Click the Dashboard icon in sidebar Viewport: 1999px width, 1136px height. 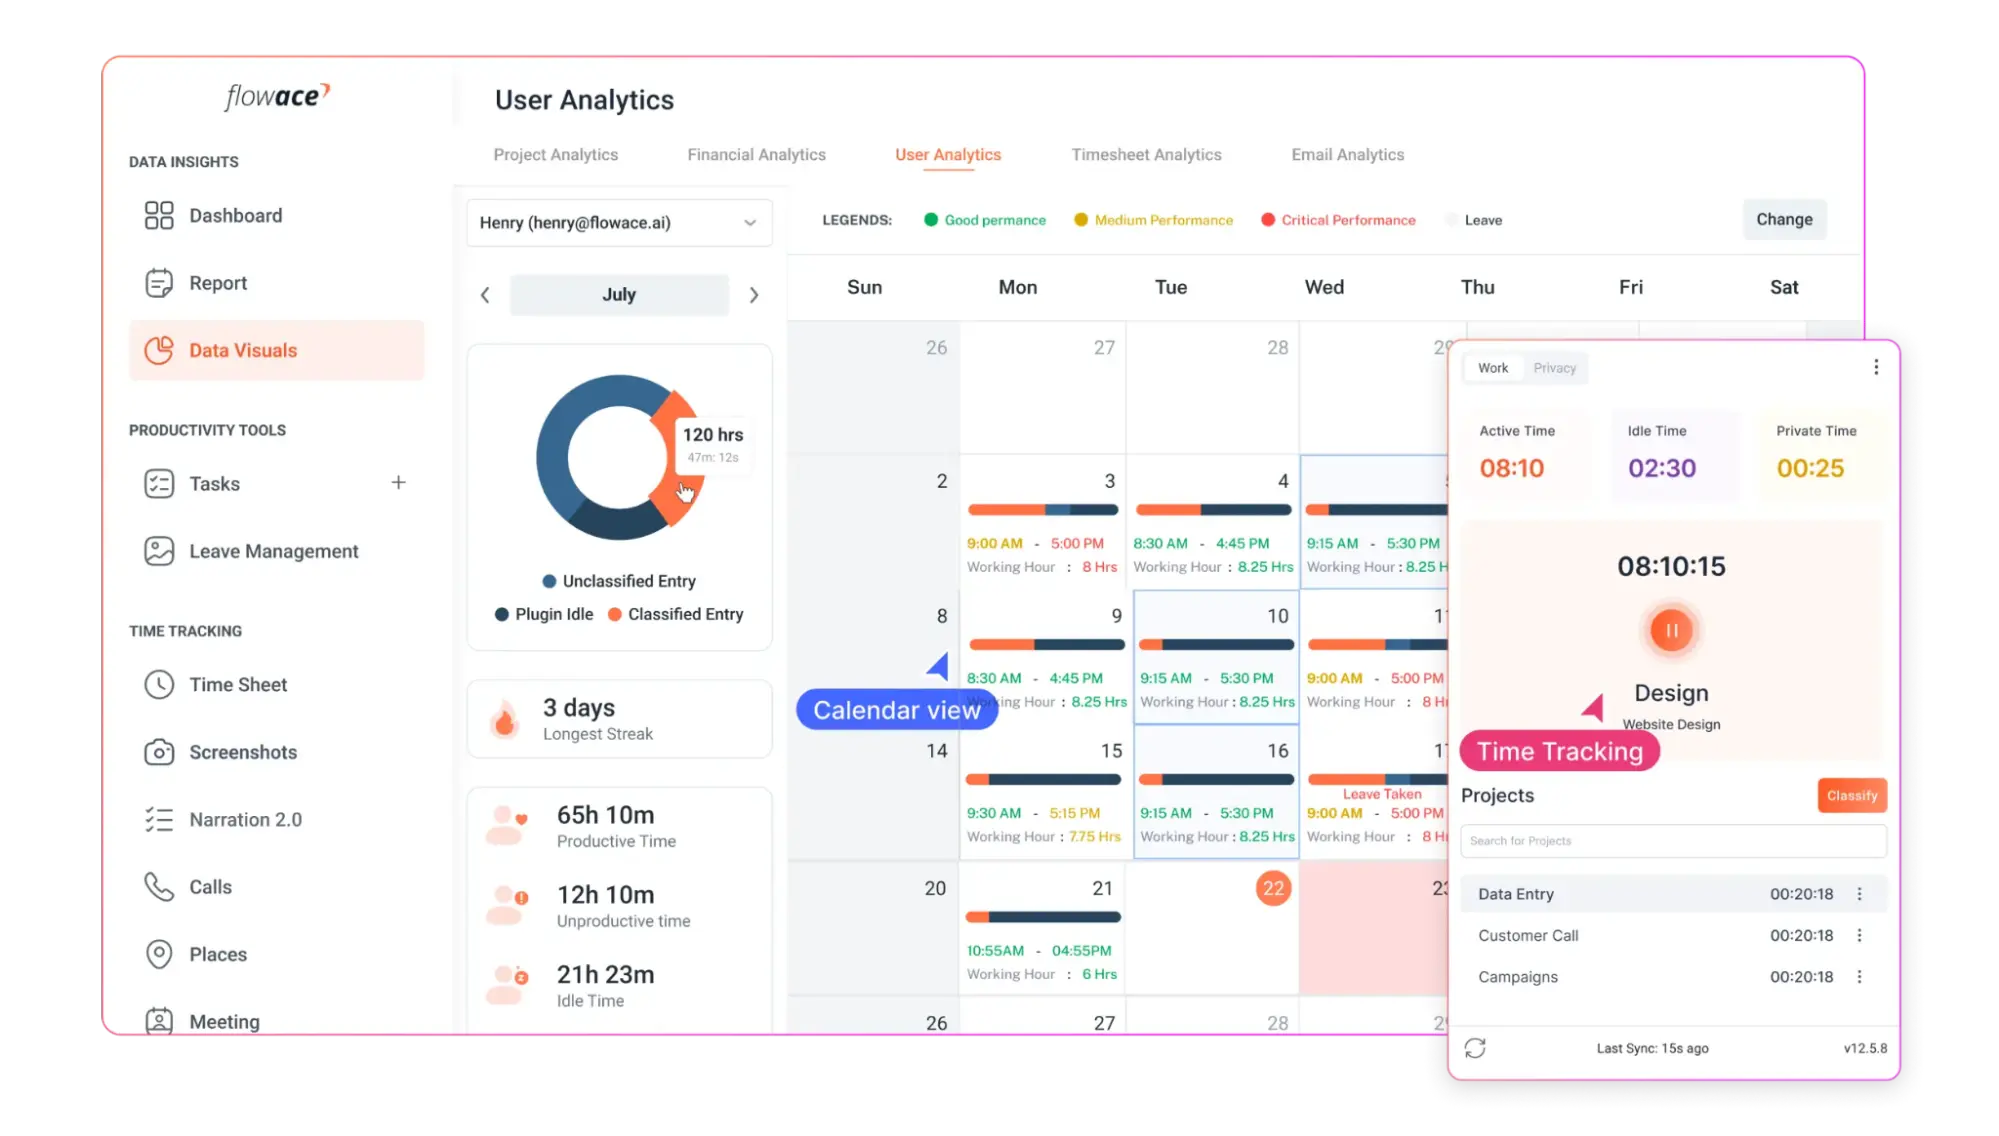pyautogui.click(x=159, y=214)
